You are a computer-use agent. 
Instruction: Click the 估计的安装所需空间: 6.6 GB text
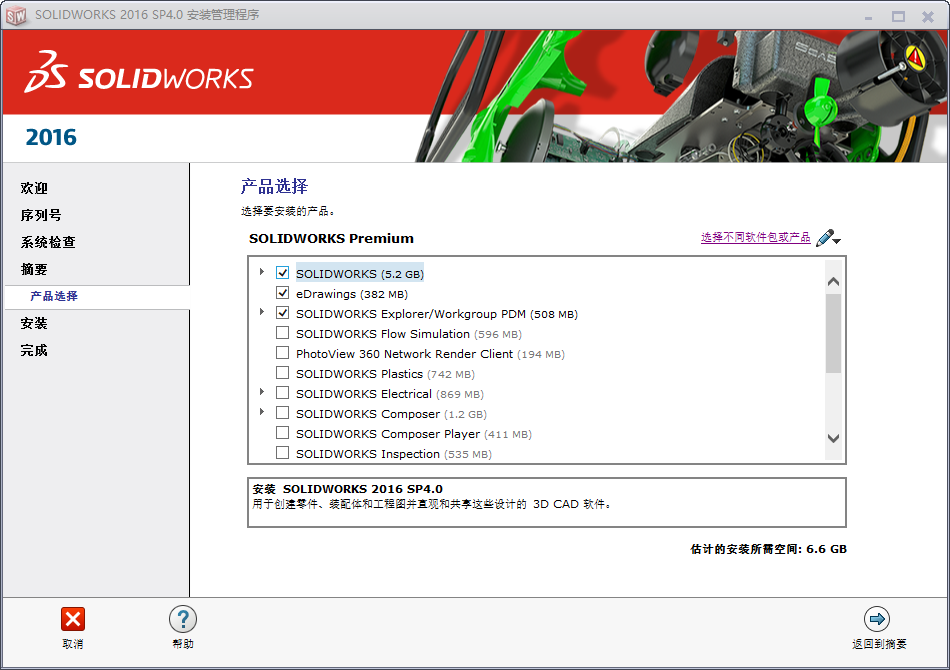[x=768, y=549]
